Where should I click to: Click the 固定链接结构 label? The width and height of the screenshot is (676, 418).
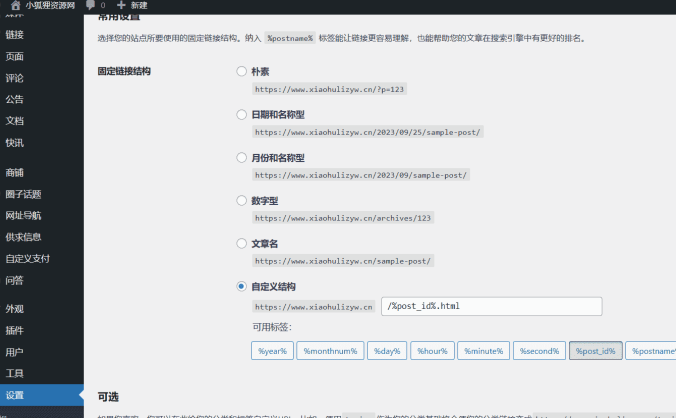pos(124,71)
